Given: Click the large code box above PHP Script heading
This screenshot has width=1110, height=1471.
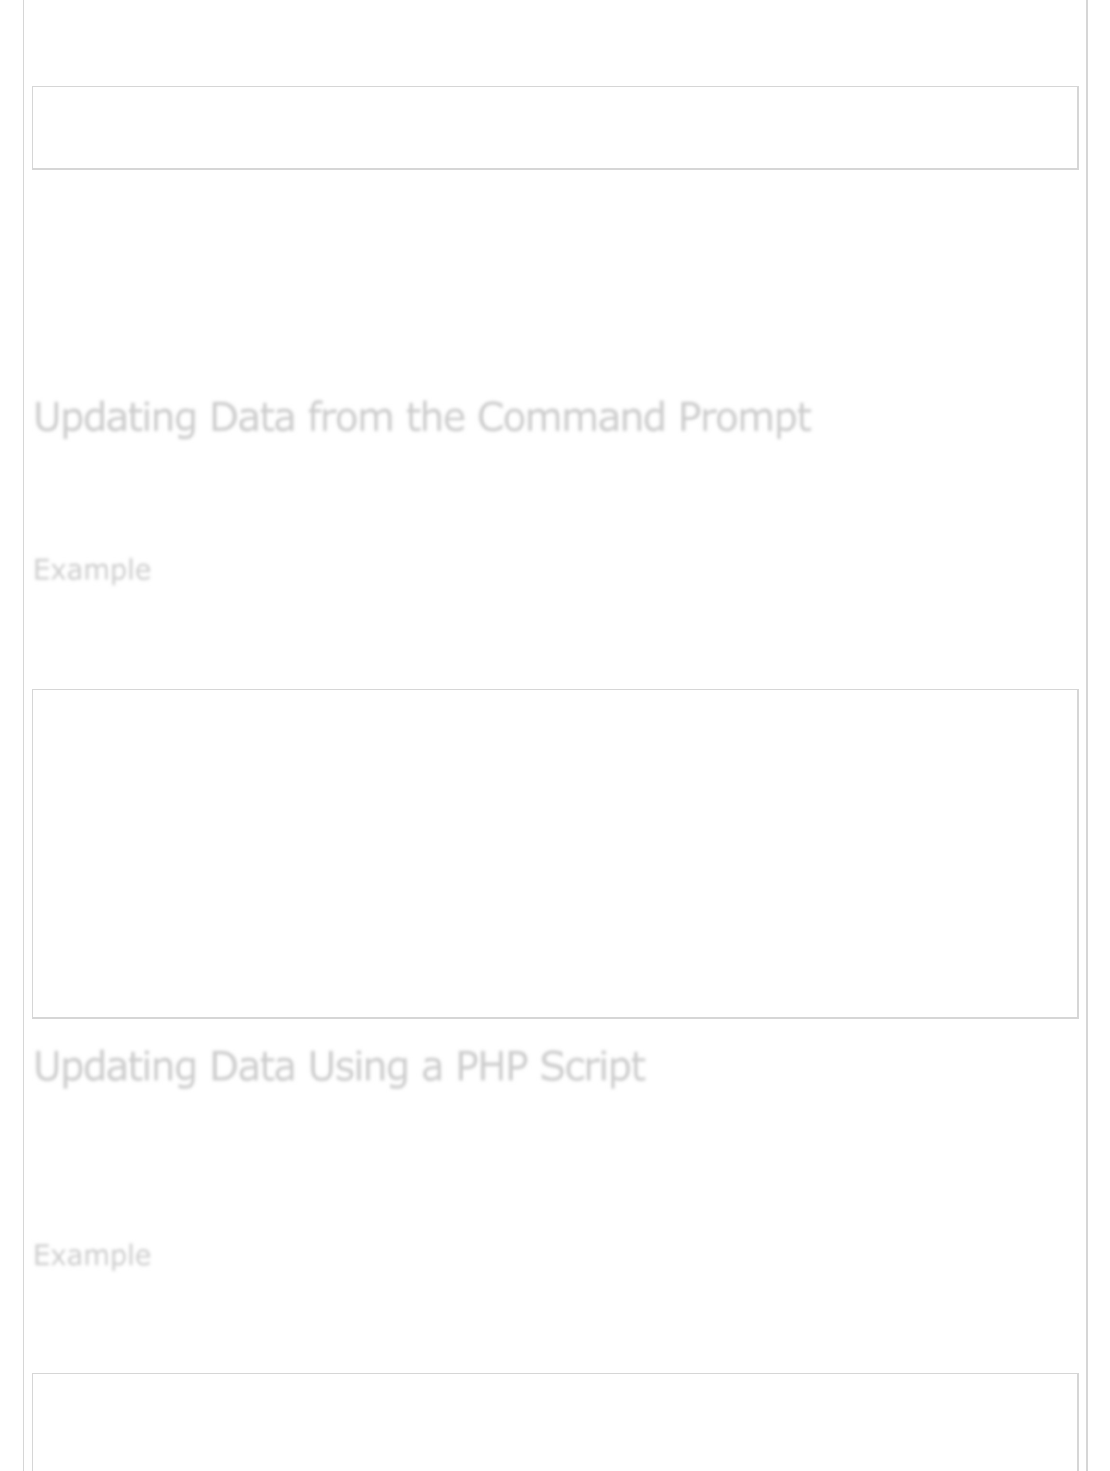Looking at the screenshot, I should tap(555, 853).
